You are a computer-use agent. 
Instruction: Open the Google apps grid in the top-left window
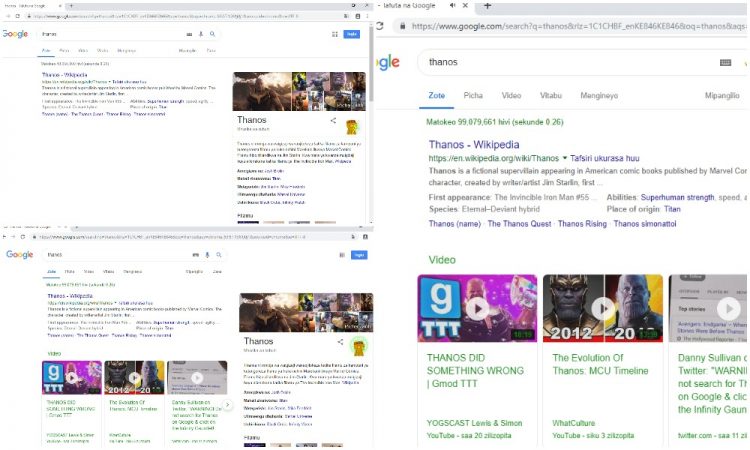point(334,34)
